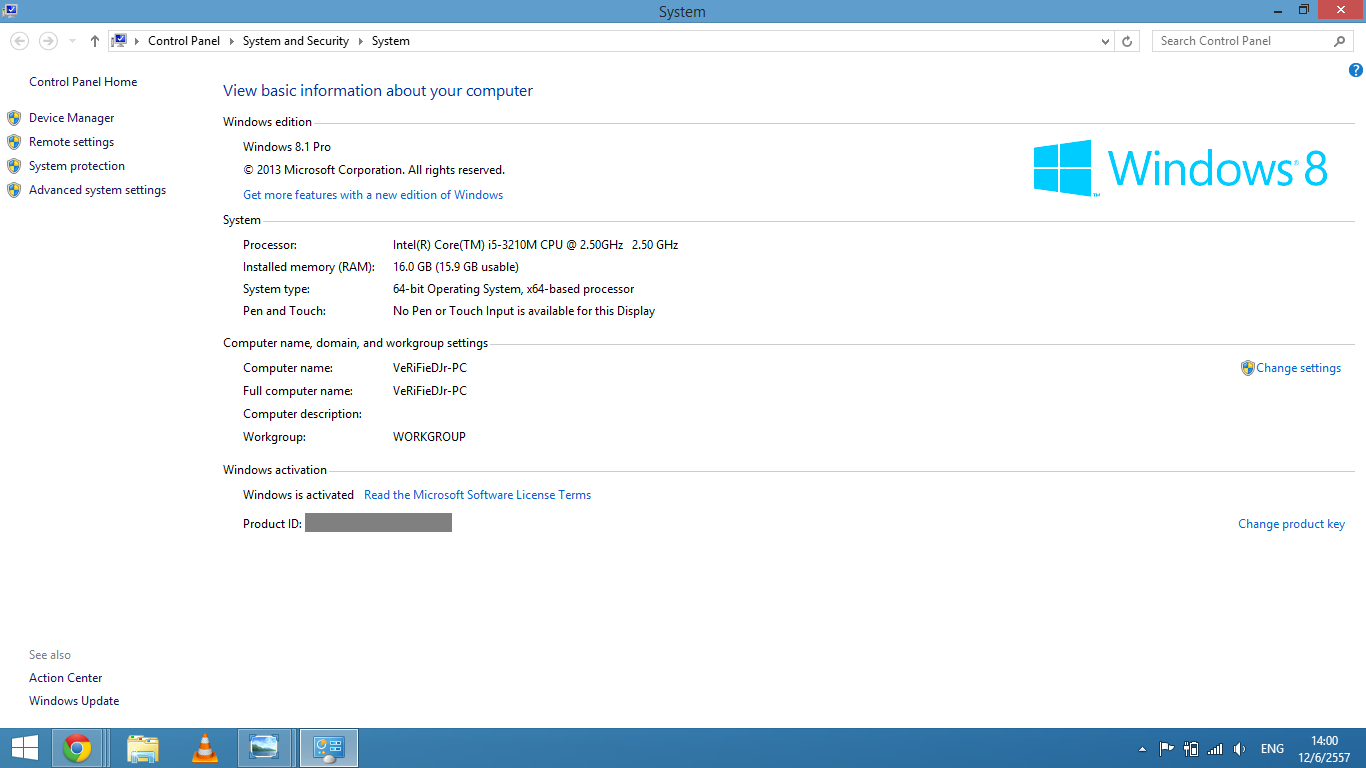Launch Google Chrome from taskbar

(77, 748)
